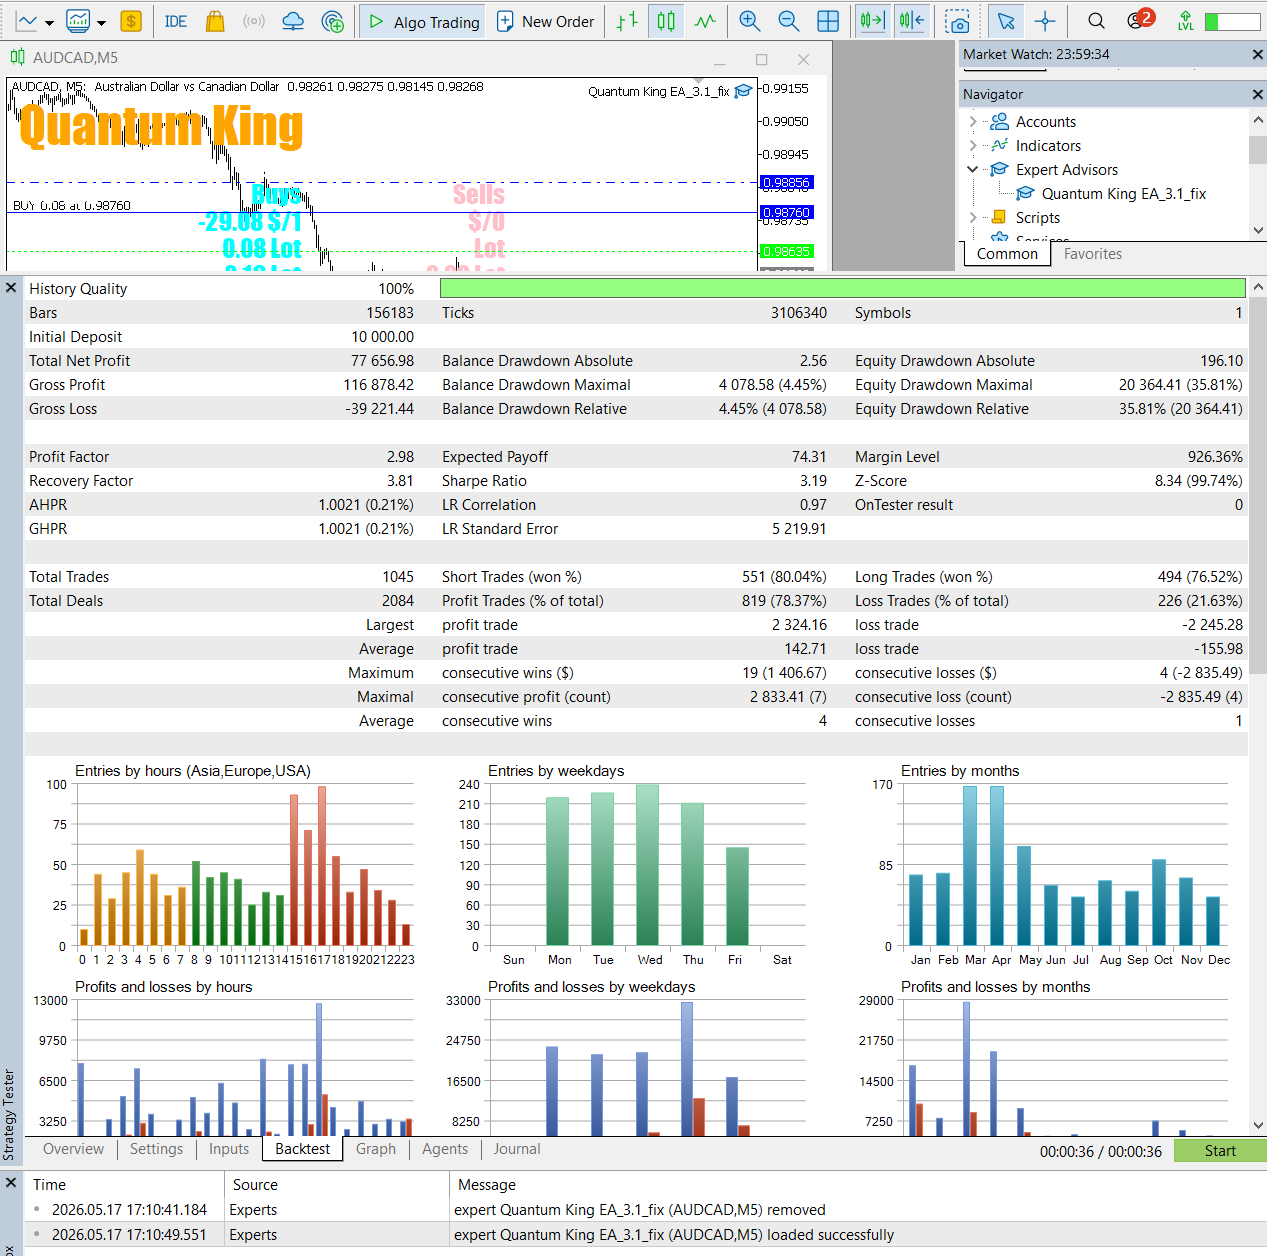Expand the Accounts tree node
Image resolution: width=1267 pixels, height=1256 pixels.
tap(973, 121)
